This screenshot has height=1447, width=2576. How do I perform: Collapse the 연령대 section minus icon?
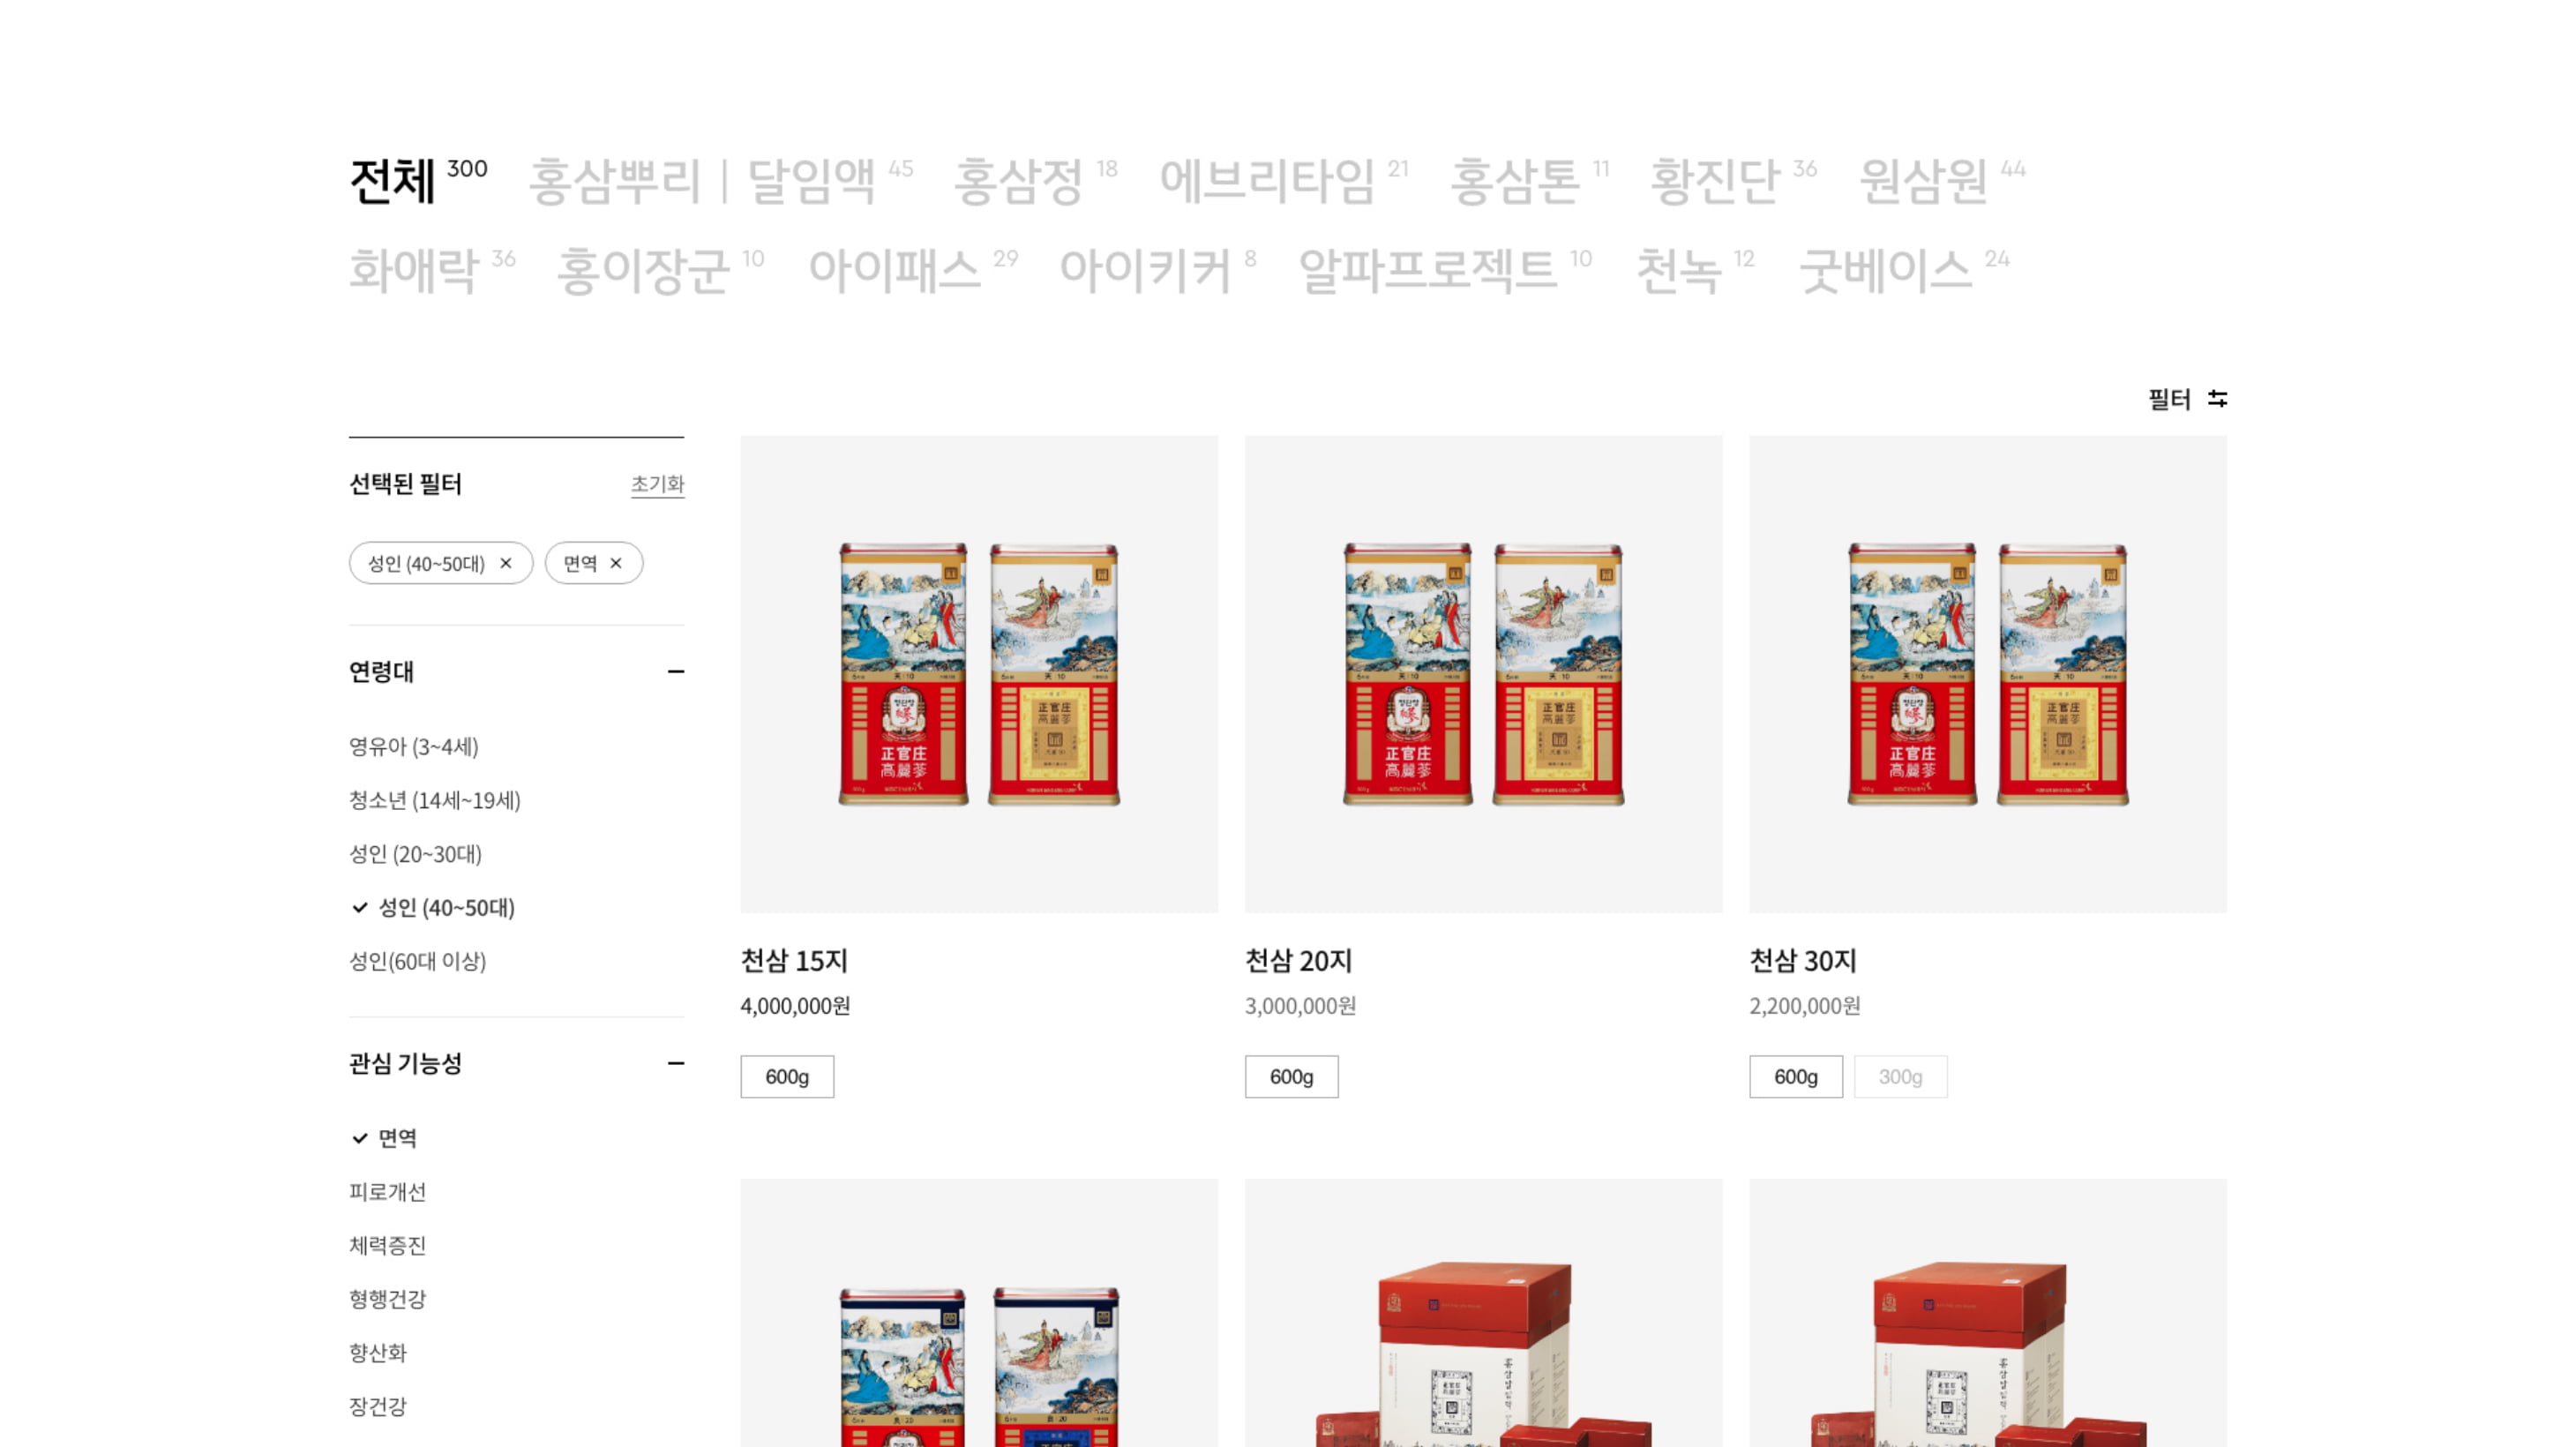pos(676,672)
